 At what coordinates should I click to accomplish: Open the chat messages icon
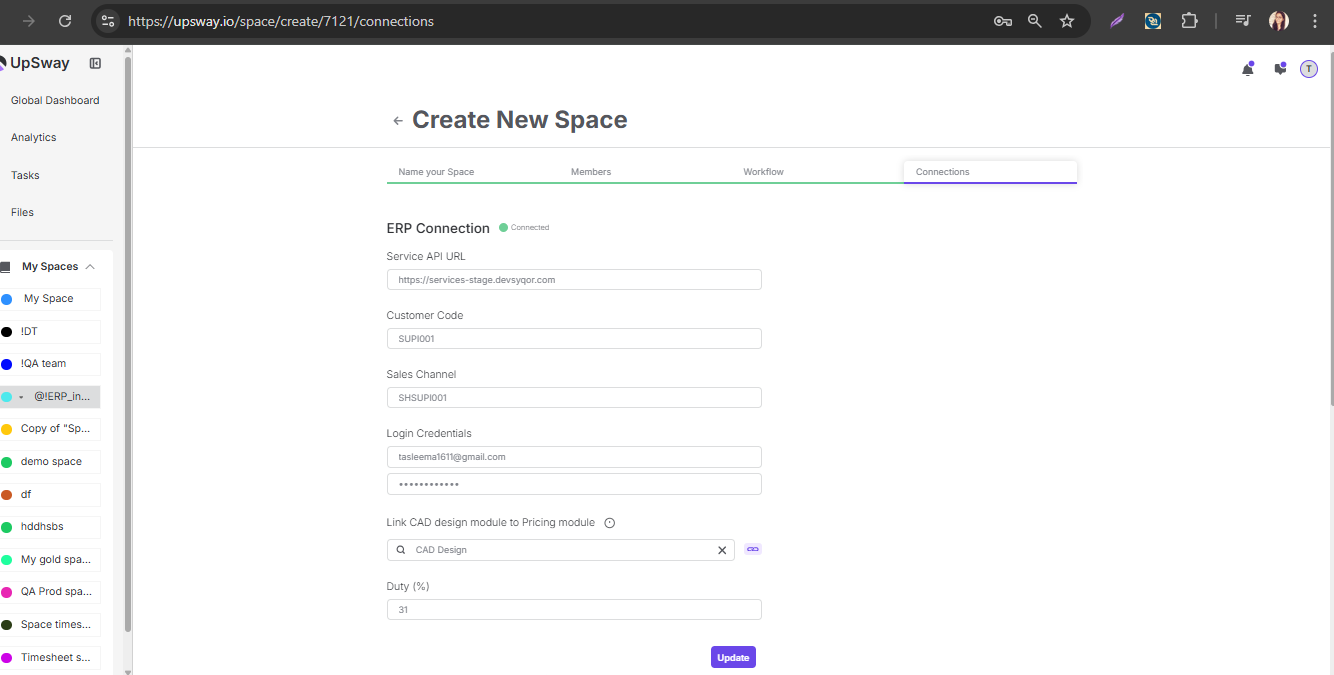1279,69
